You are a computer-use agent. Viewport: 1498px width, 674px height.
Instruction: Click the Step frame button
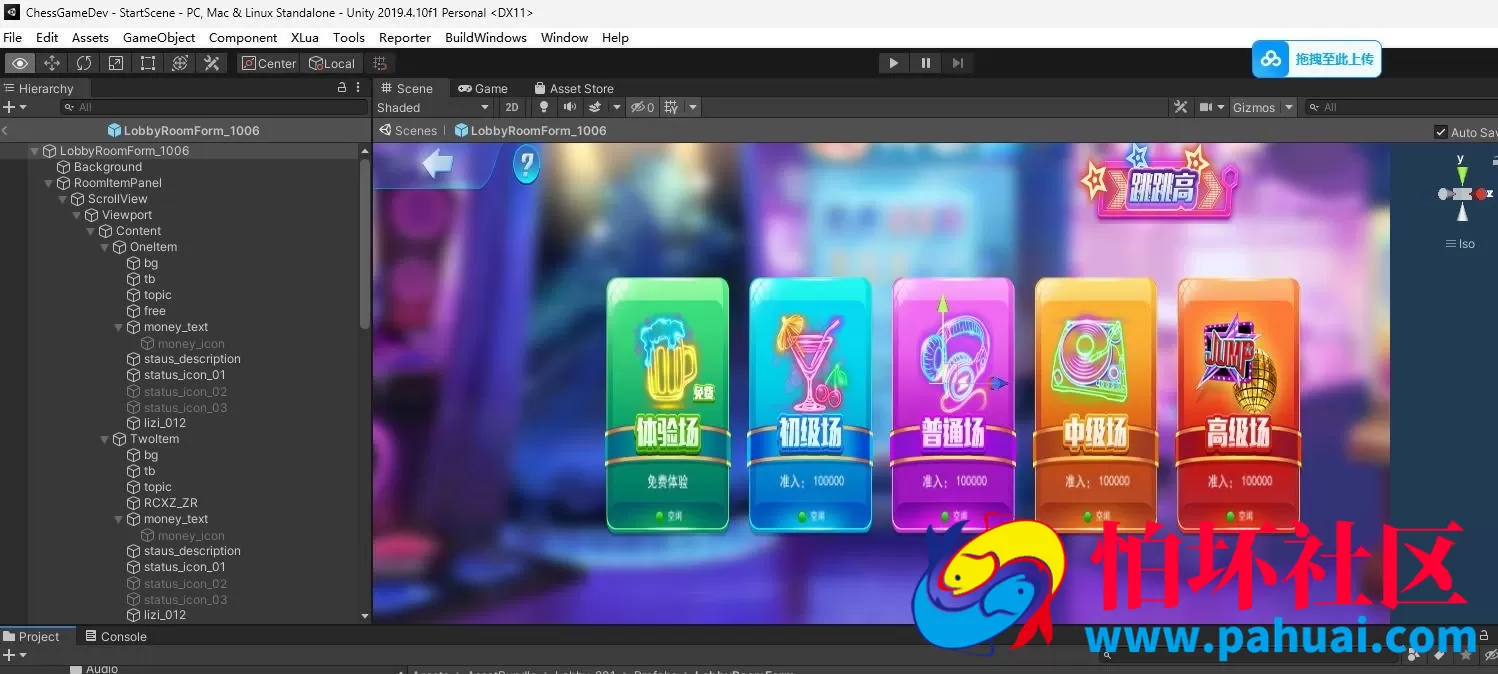pos(958,63)
